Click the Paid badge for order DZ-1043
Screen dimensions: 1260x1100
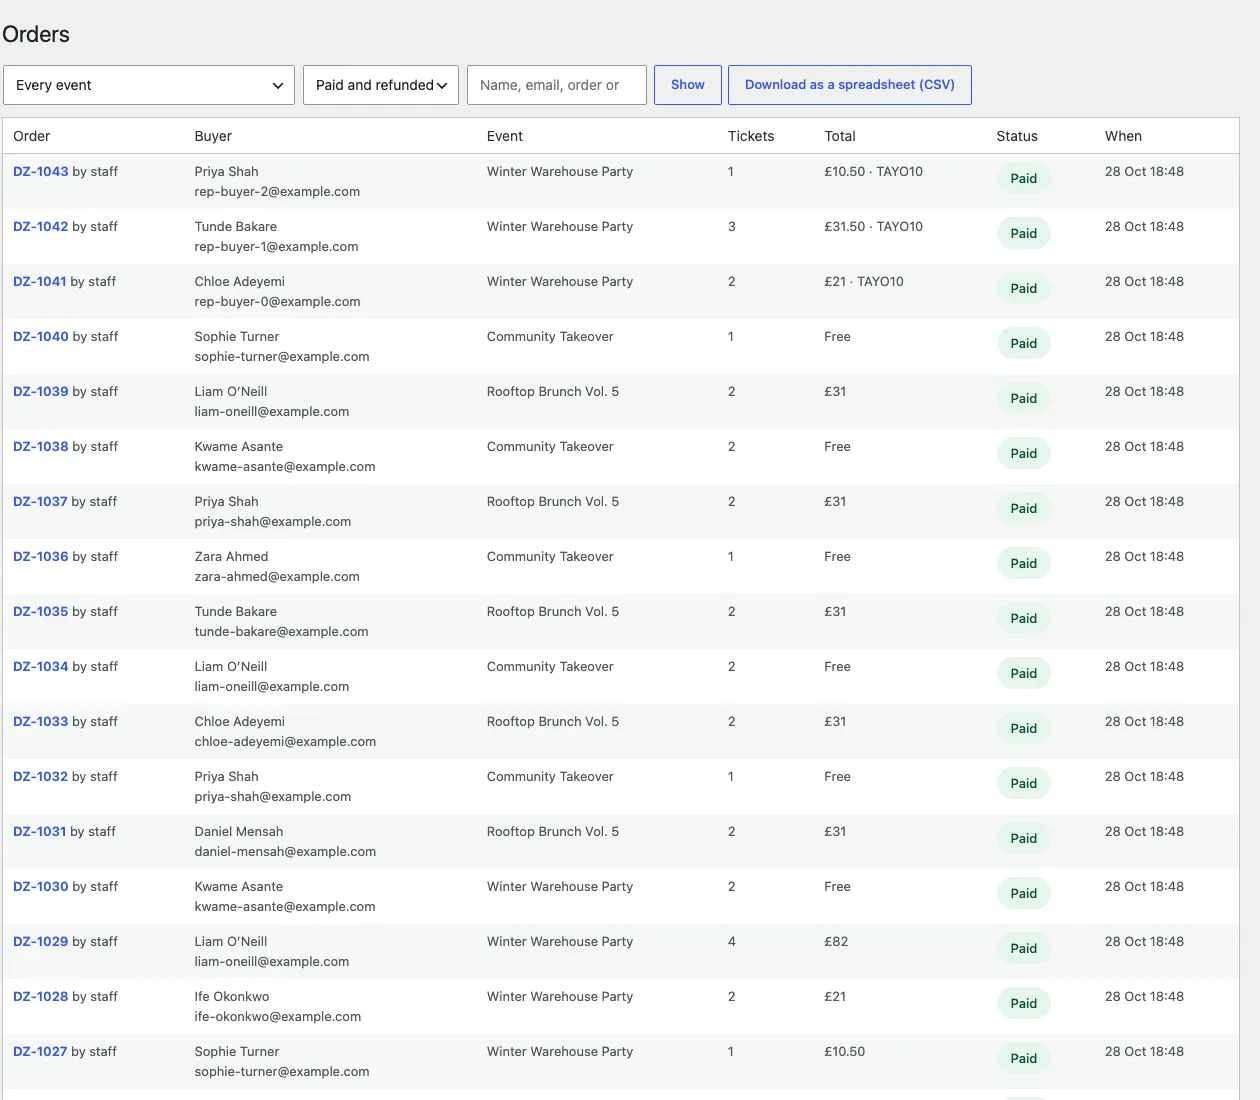1023,179
